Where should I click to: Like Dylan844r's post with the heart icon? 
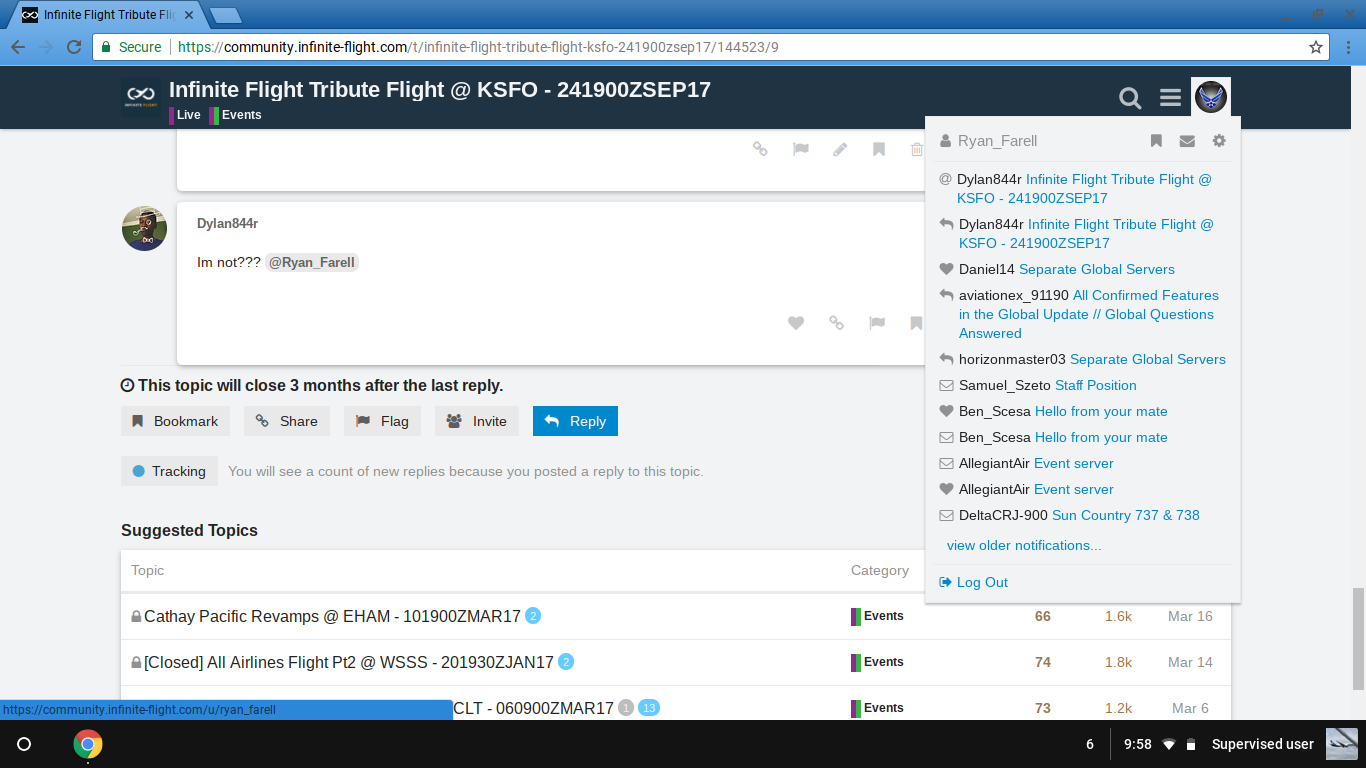[x=796, y=323]
